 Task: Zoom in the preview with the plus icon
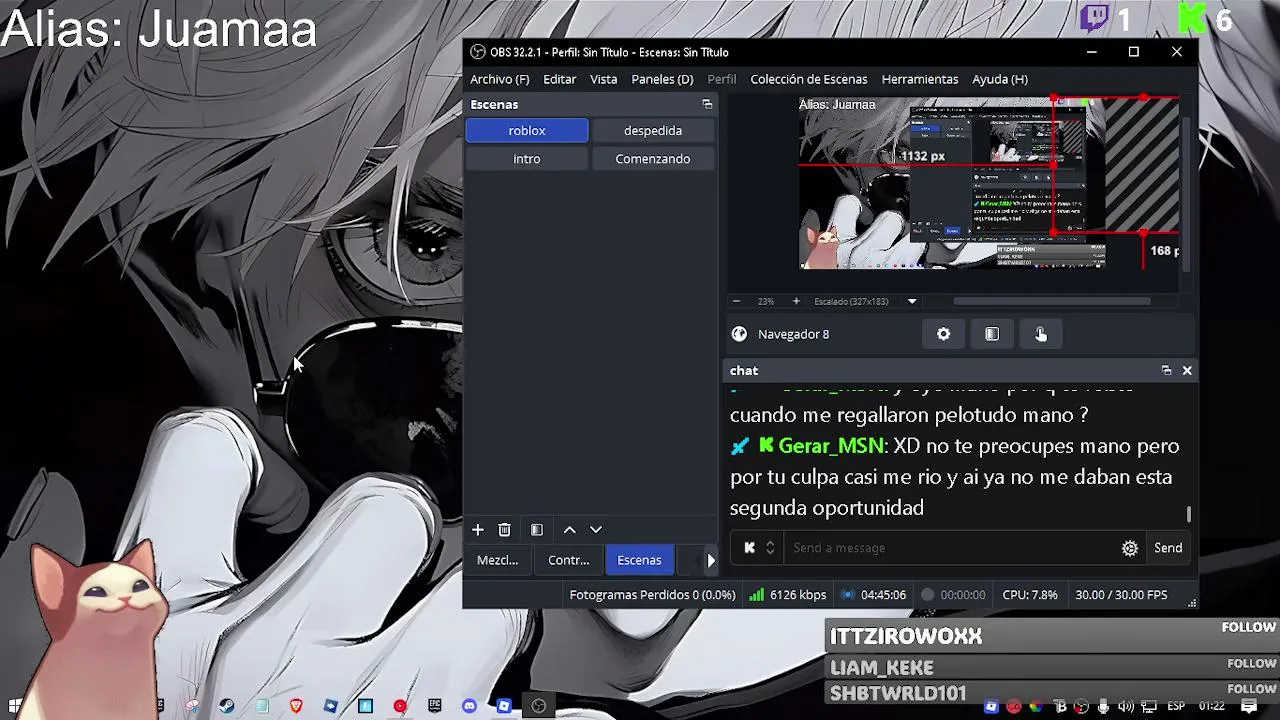[796, 301]
